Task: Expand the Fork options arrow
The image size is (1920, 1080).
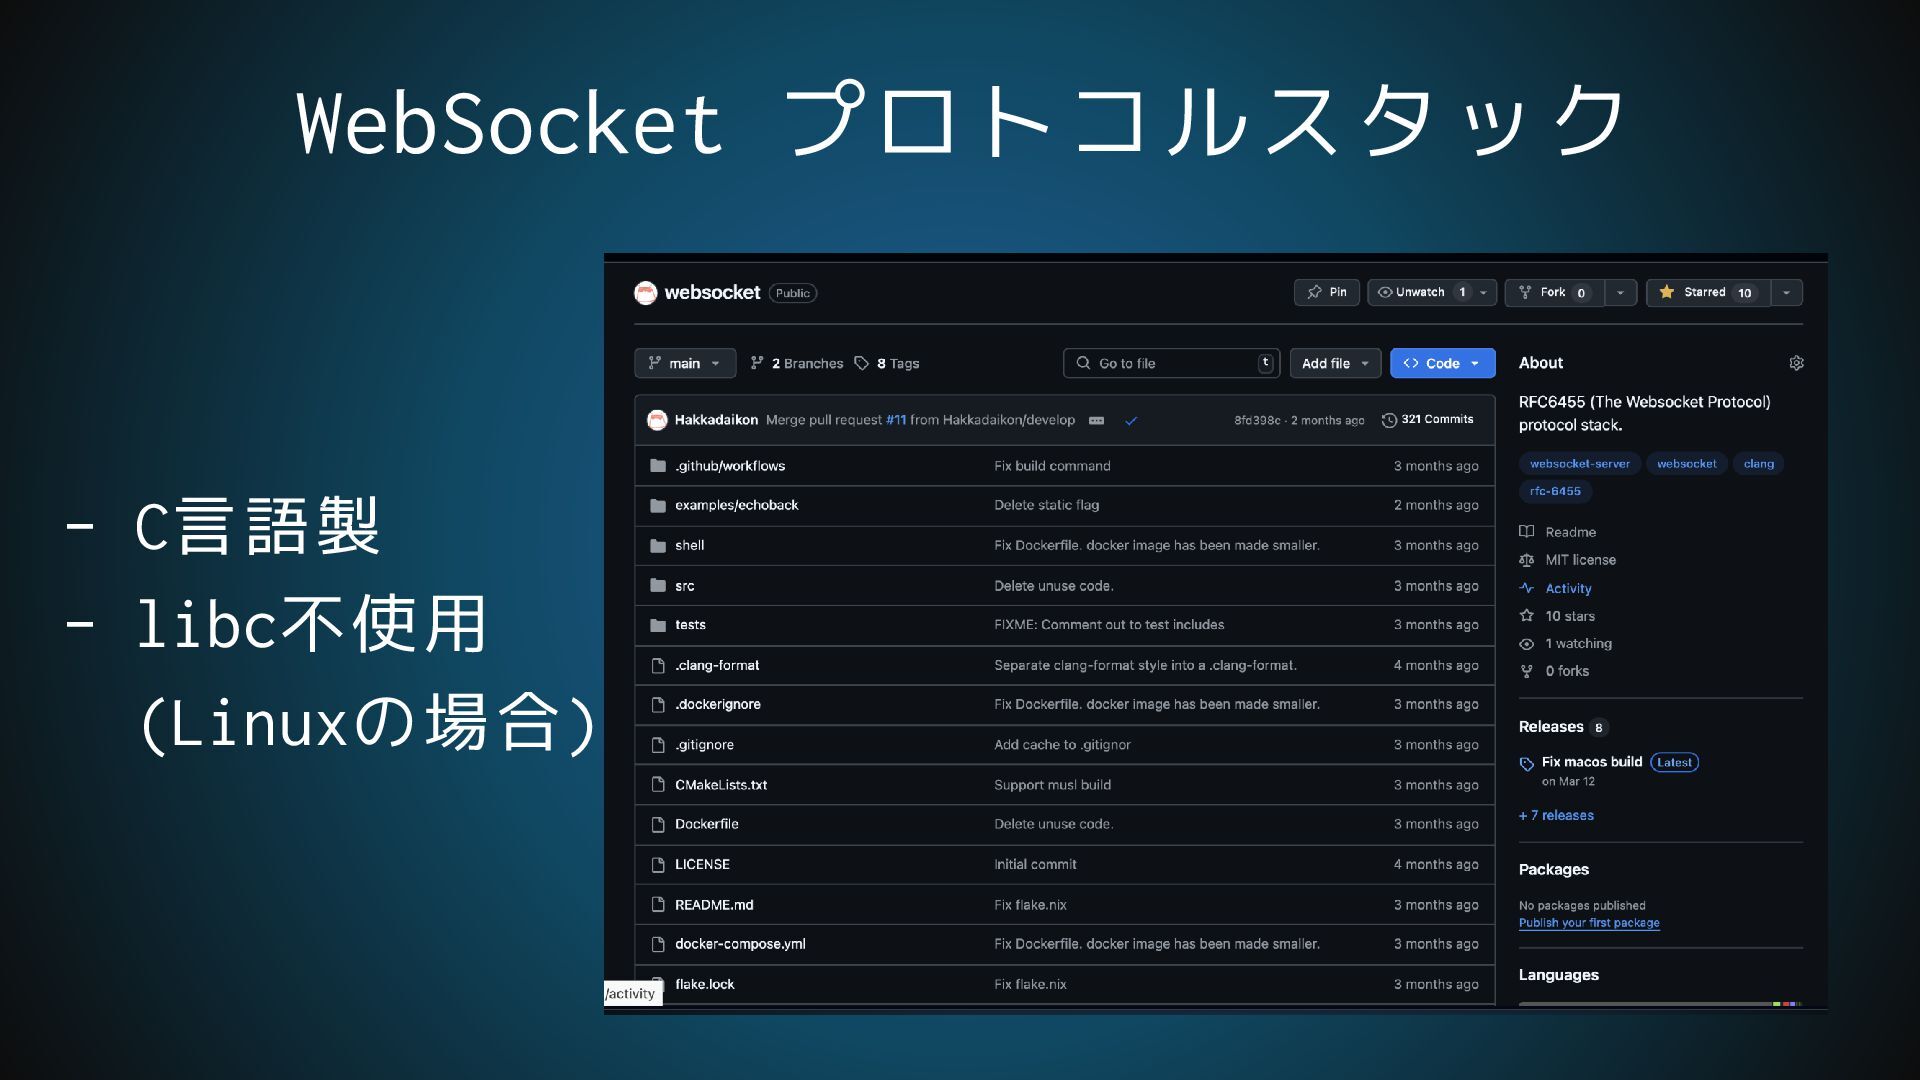Action: [1620, 292]
